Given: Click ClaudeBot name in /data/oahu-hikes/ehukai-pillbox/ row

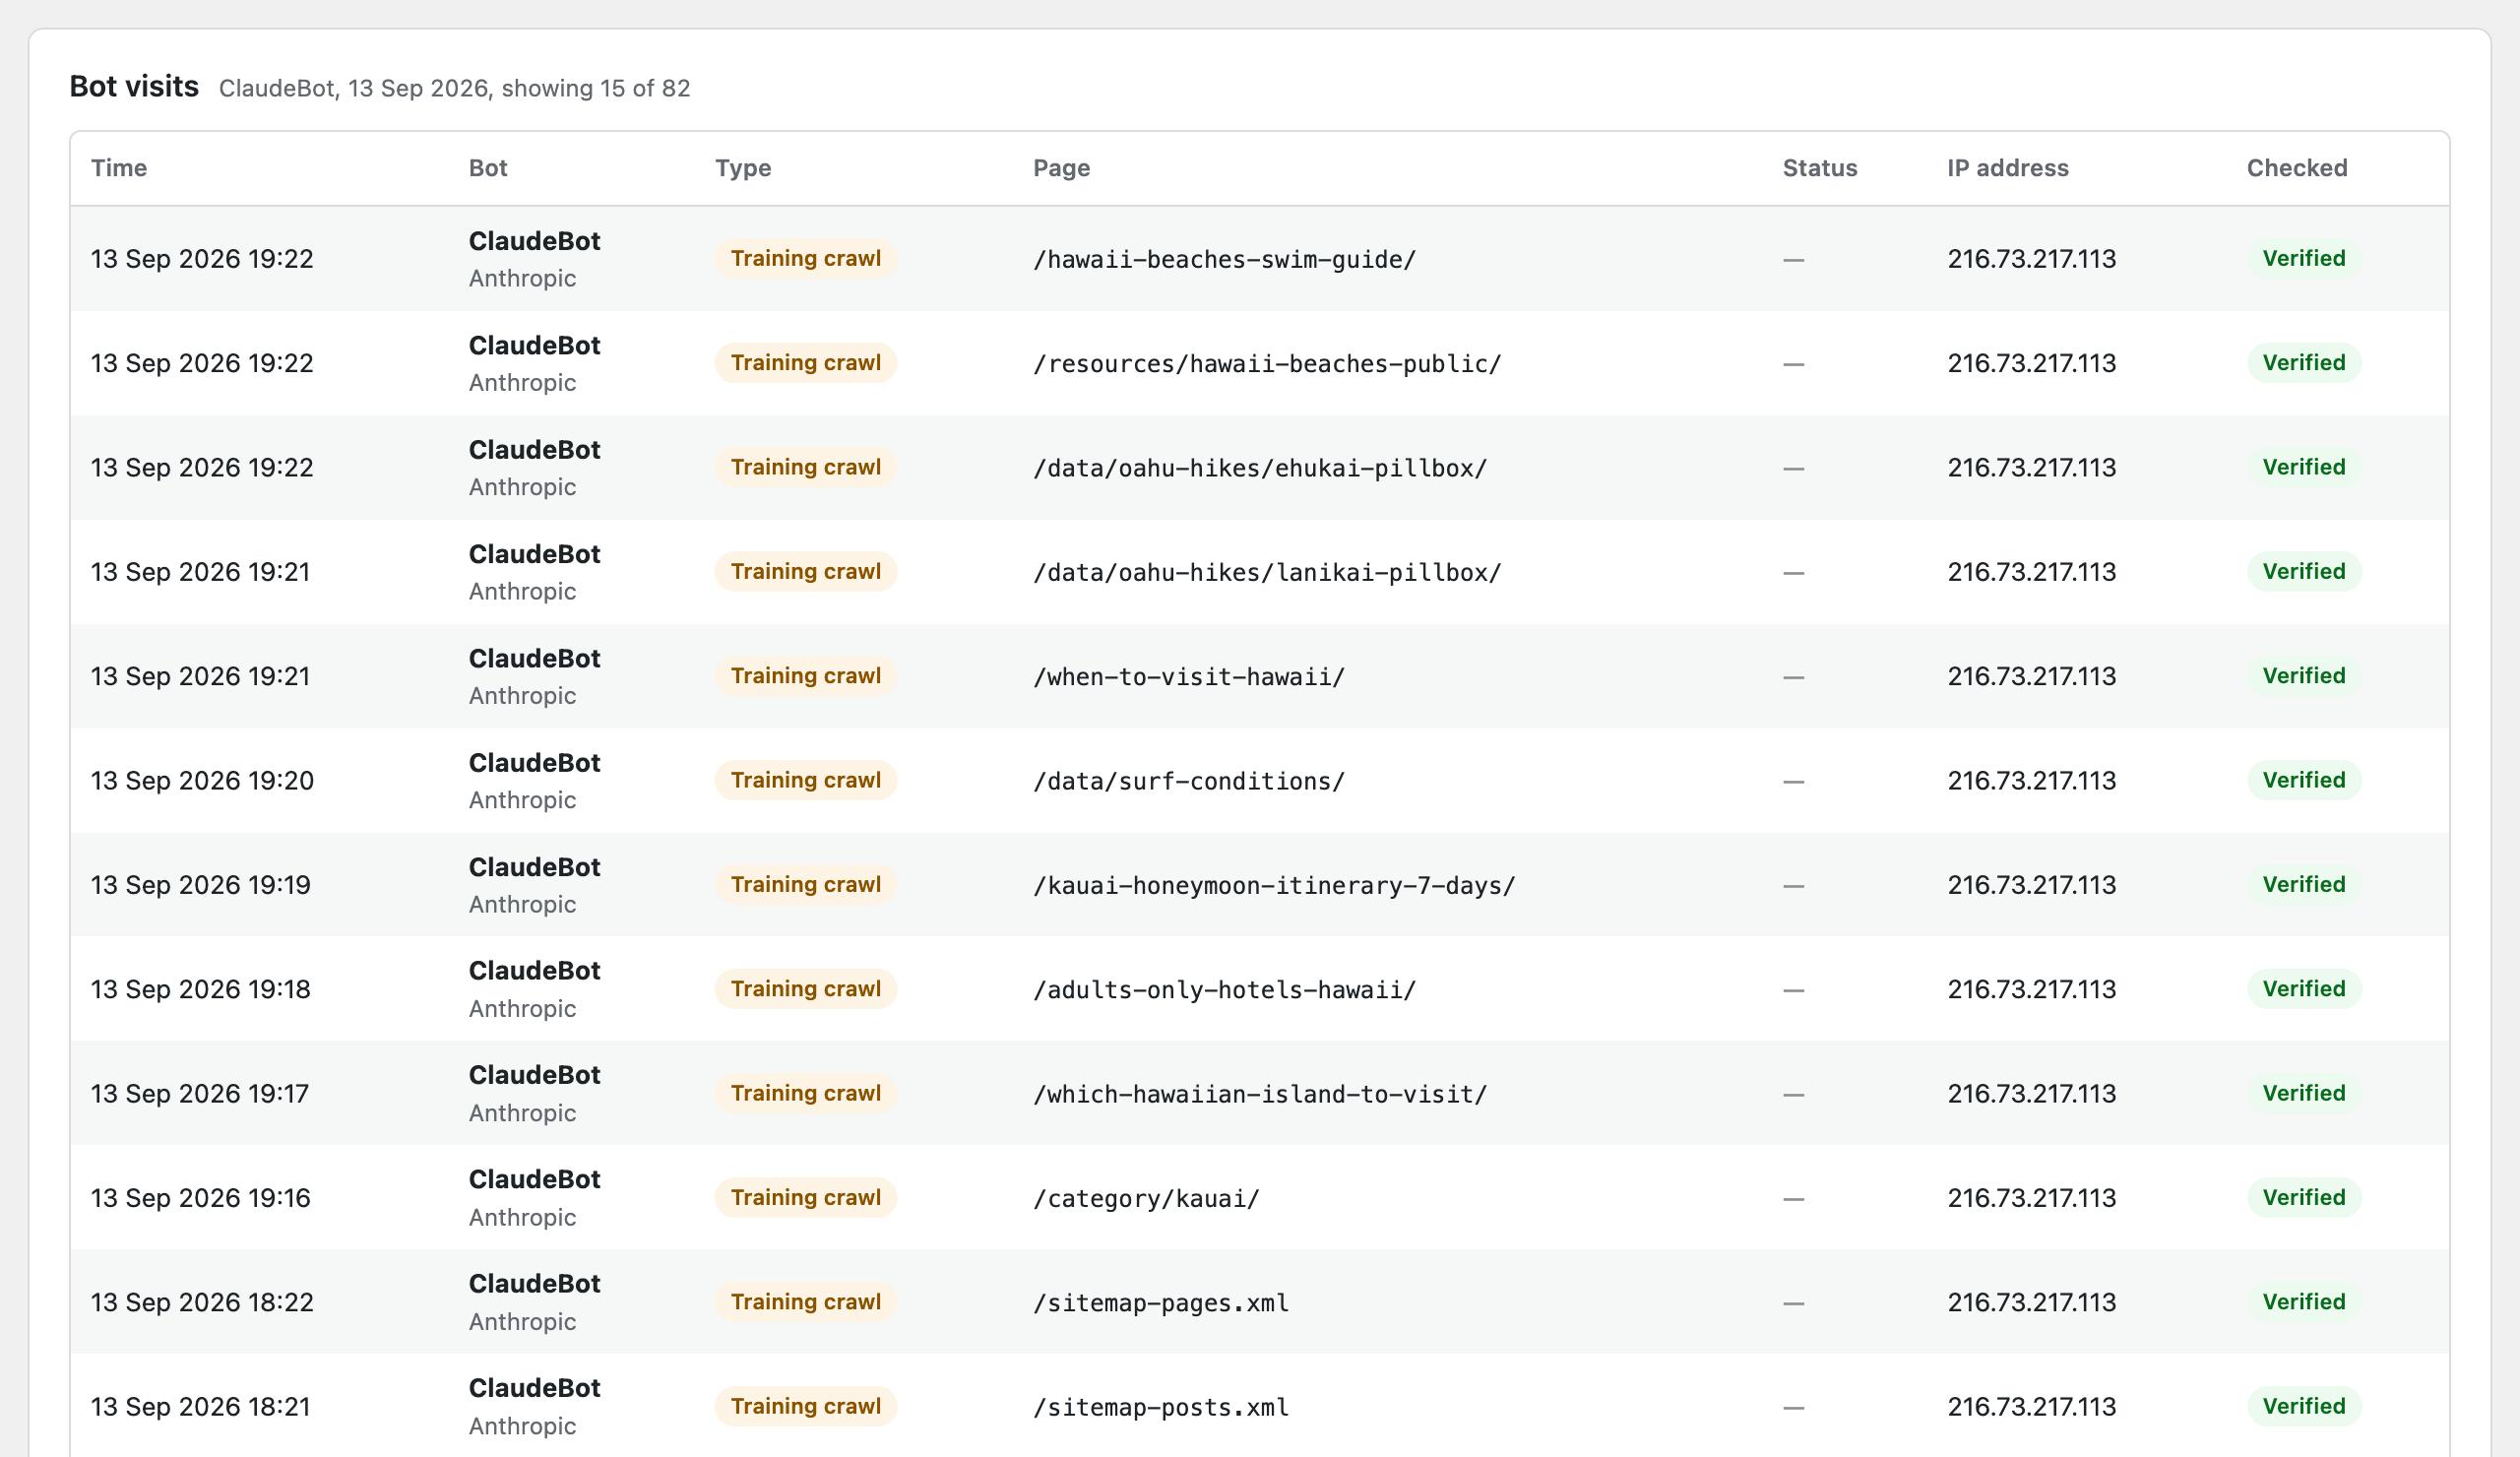Looking at the screenshot, I should coord(534,450).
